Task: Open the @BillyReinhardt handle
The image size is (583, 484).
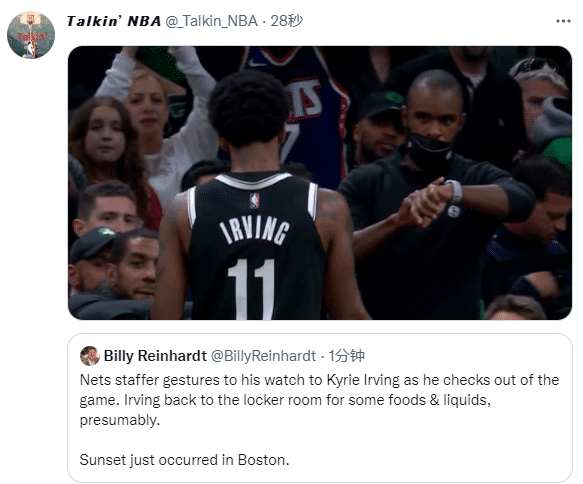Action: pyautogui.click(x=263, y=356)
